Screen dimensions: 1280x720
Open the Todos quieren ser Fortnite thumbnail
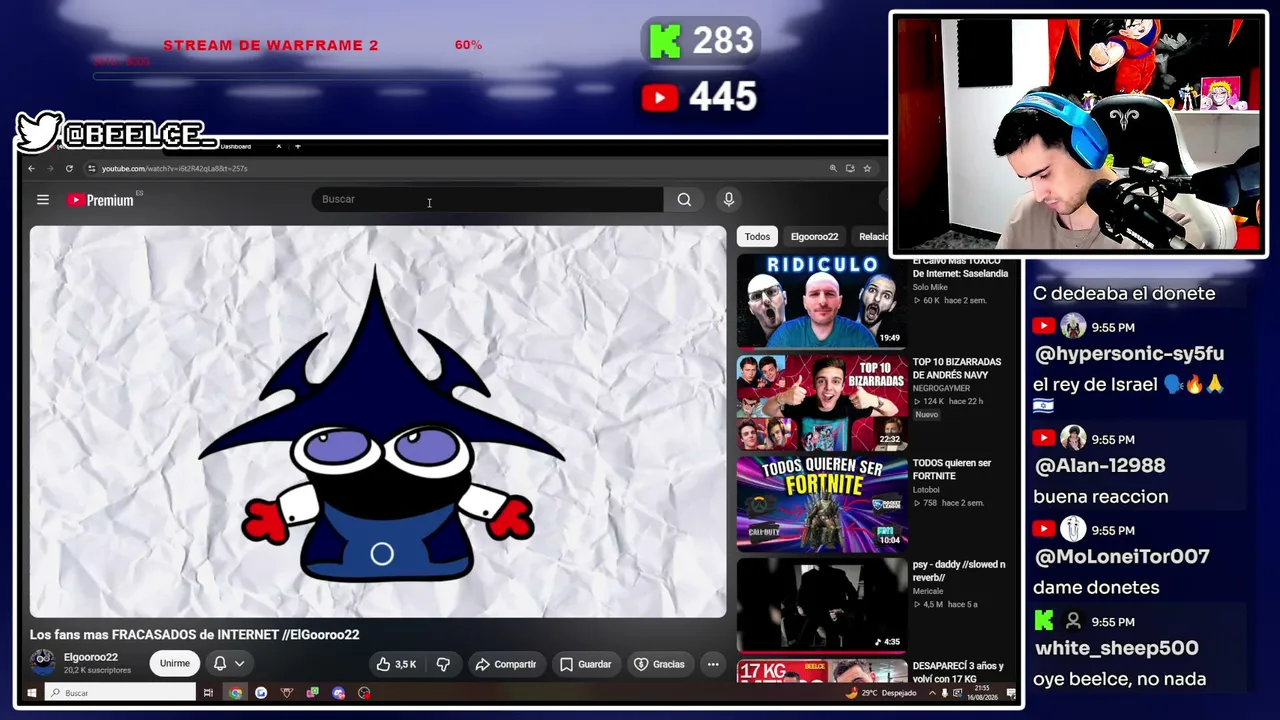click(821, 504)
